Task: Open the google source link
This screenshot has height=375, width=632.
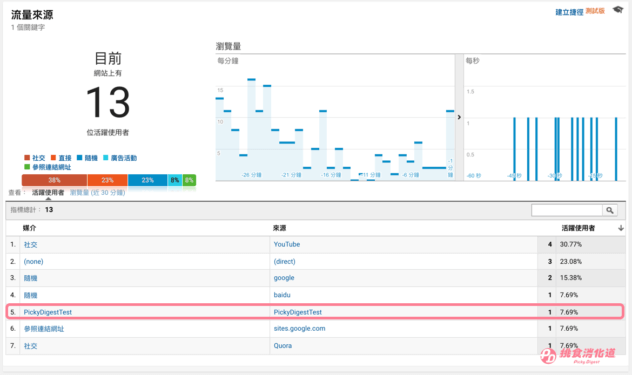Action: tap(284, 278)
